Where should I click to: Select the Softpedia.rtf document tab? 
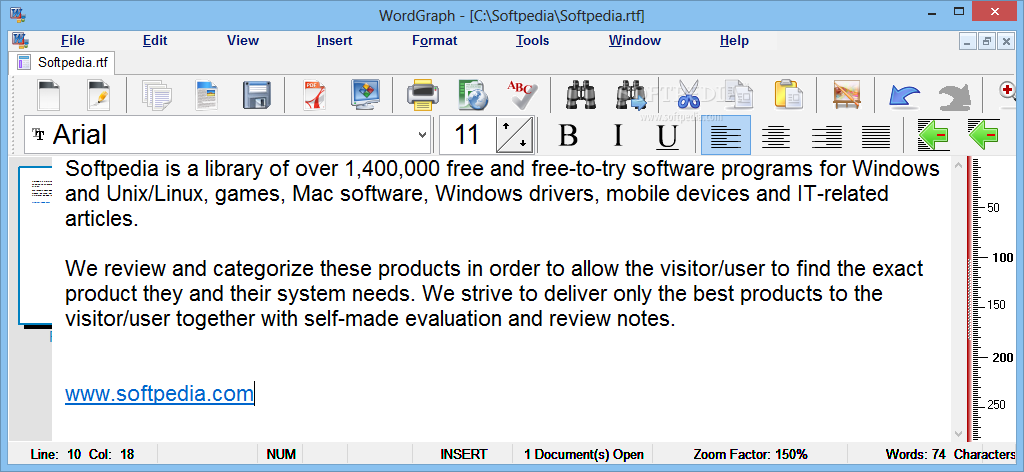(x=63, y=63)
